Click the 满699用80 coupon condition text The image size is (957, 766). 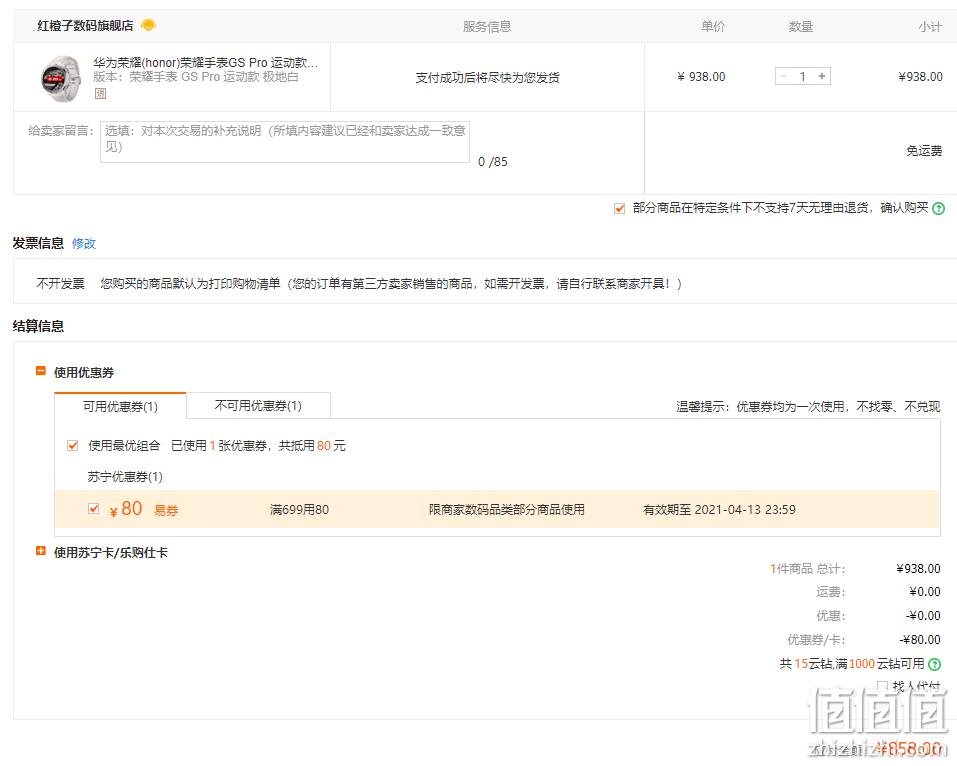[299, 510]
